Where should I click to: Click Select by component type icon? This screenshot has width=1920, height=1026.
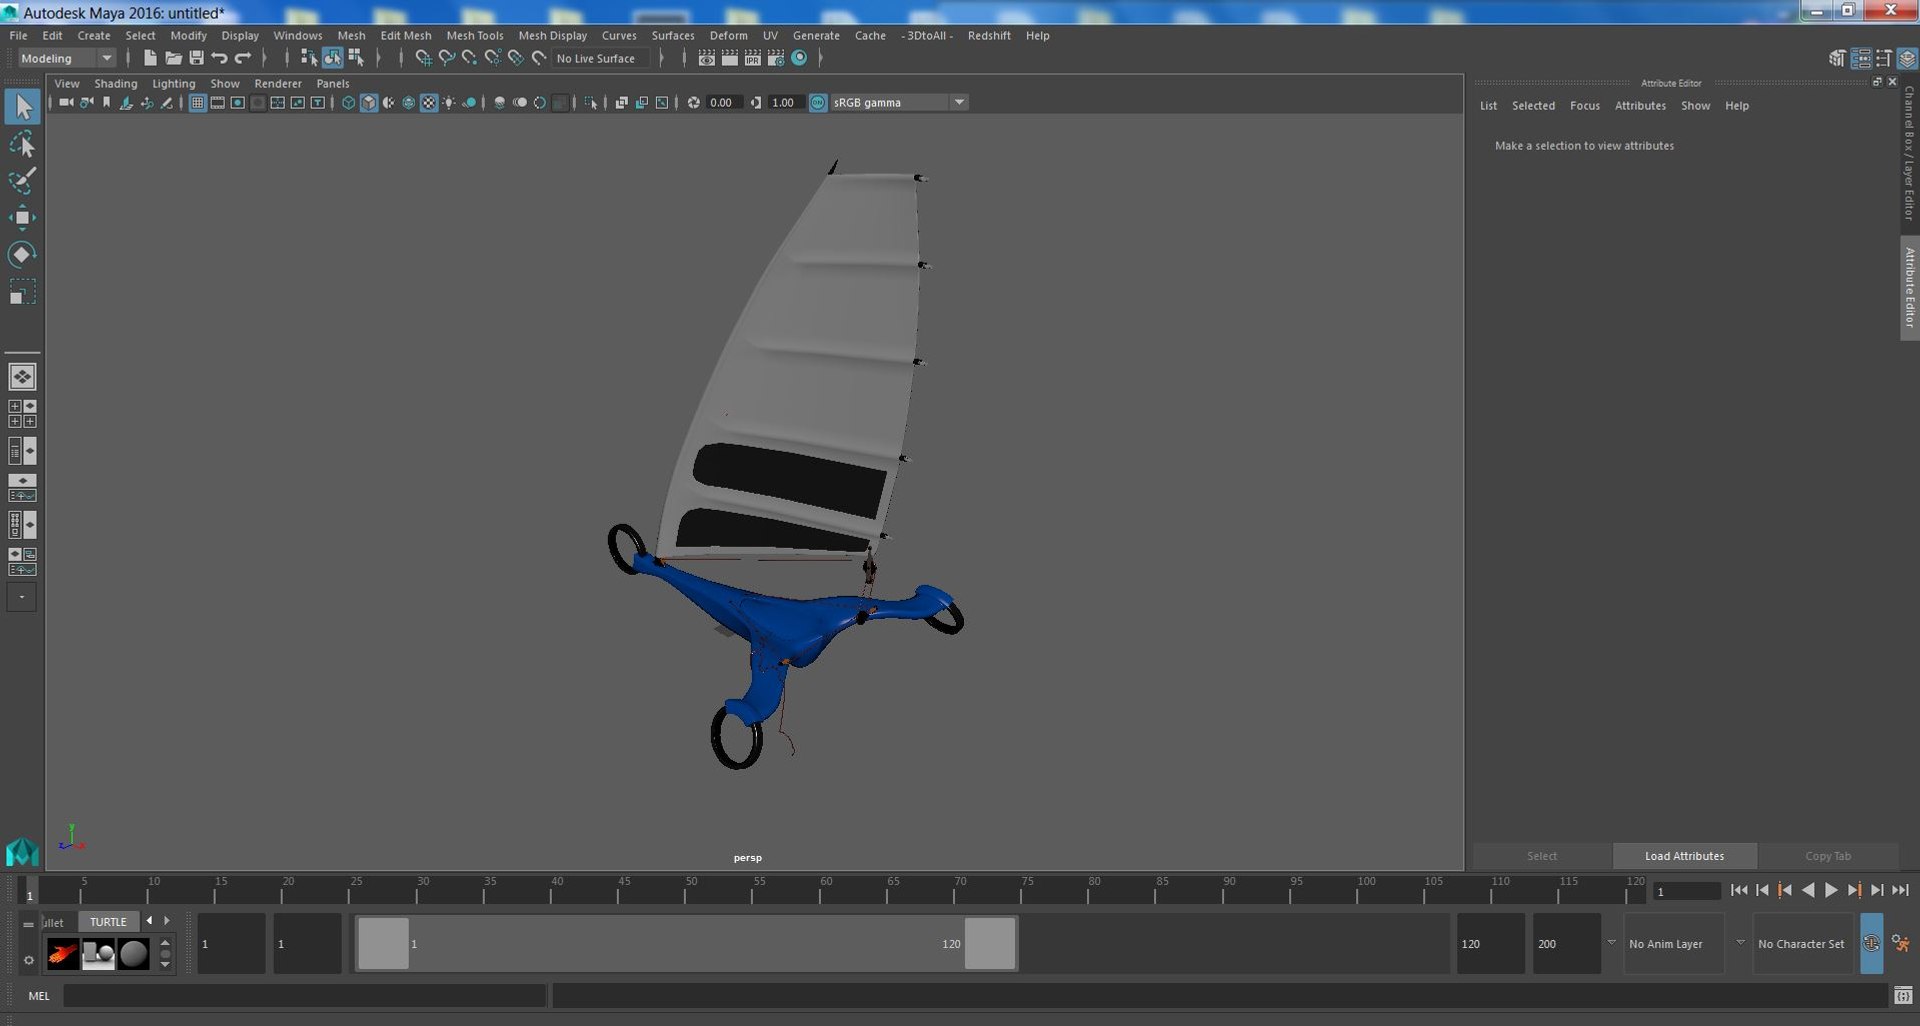pyautogui.click(x=356, y=58)
